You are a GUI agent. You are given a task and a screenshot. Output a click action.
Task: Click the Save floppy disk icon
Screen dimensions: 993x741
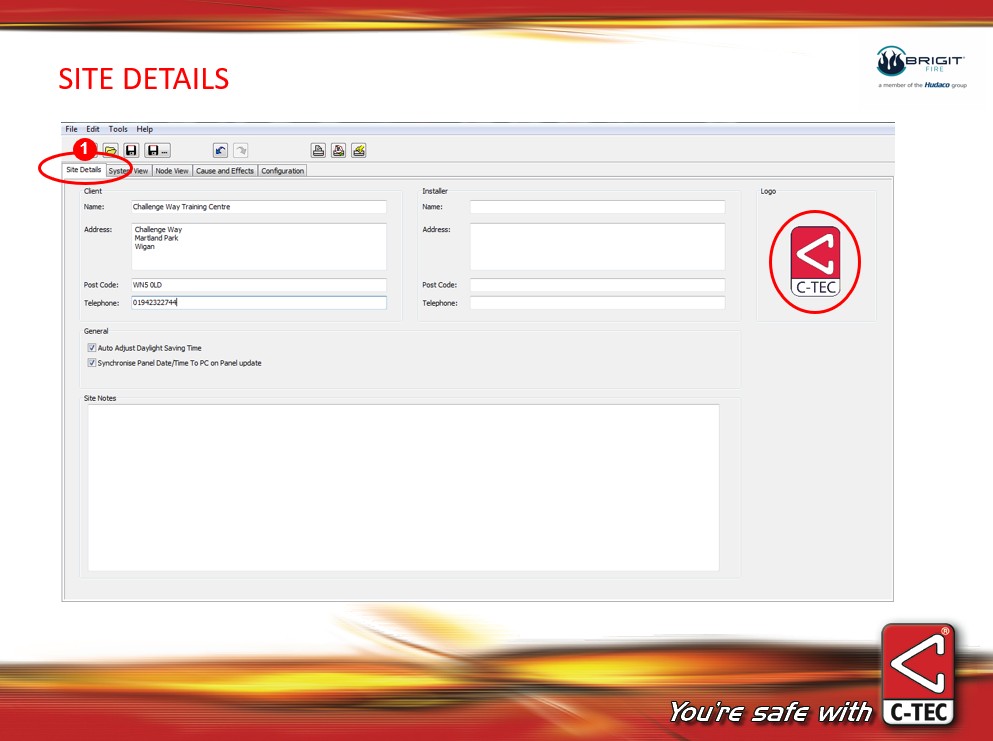pos(131,151)
